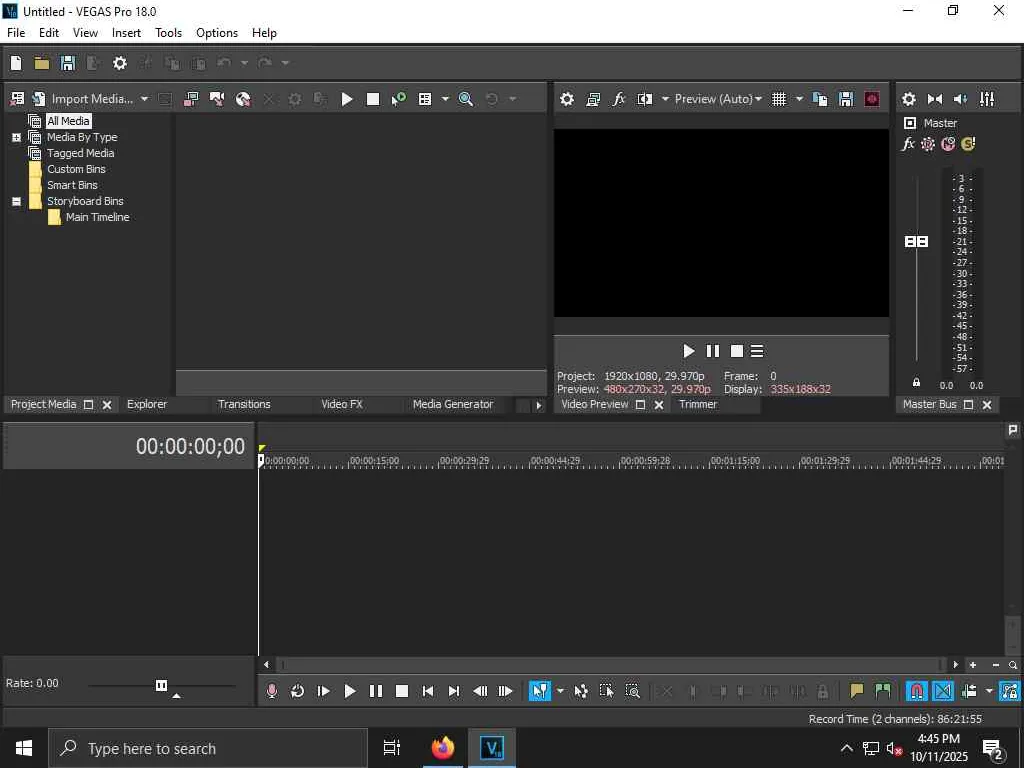The height and width of the screenshot is (768, 1024).
Task: Select Envelope Edit Tool
Action: [581, 691]
